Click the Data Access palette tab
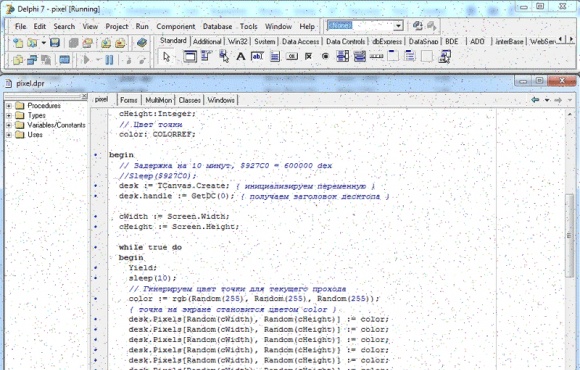 (x=300, y=41)
